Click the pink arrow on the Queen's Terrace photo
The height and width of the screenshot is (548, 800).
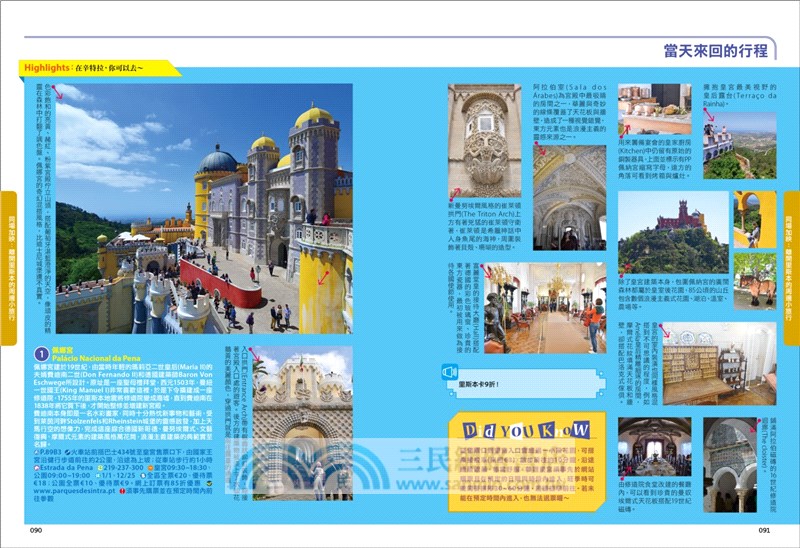tap(709, 130)
